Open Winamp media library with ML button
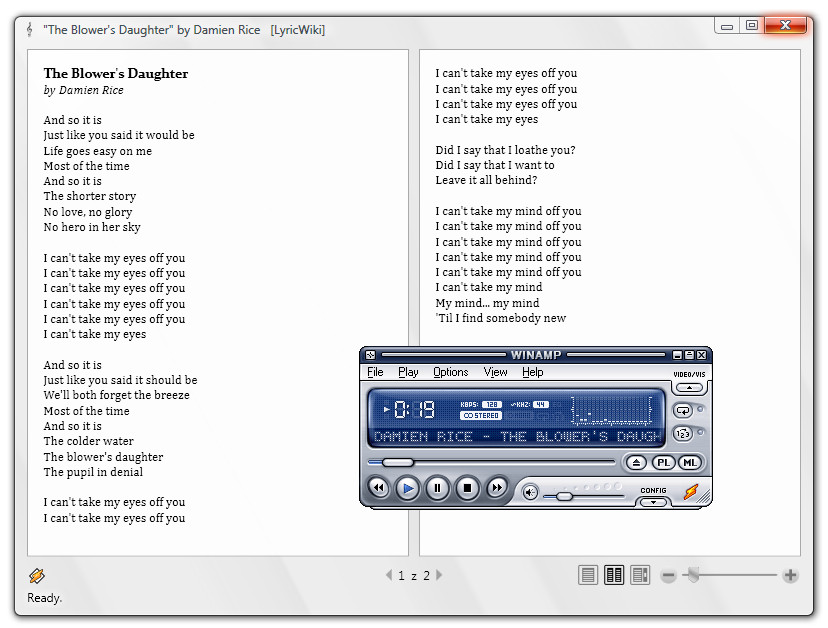 pos(690,463)
